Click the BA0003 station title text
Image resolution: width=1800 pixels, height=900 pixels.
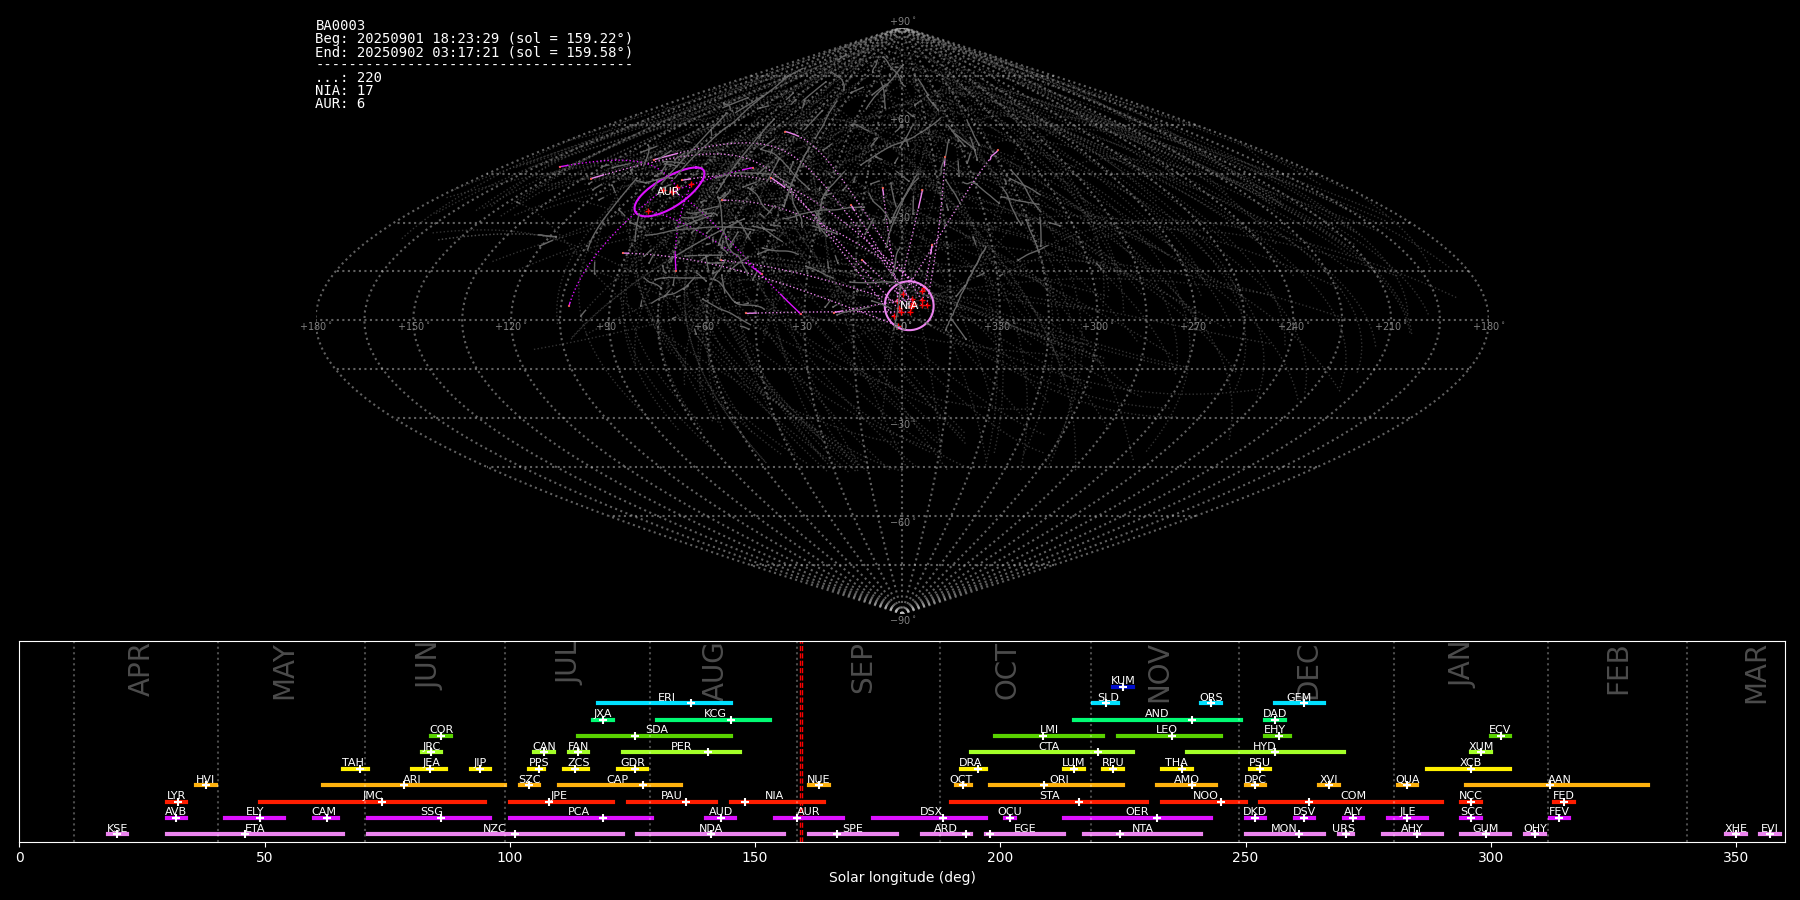click(340, 26)
